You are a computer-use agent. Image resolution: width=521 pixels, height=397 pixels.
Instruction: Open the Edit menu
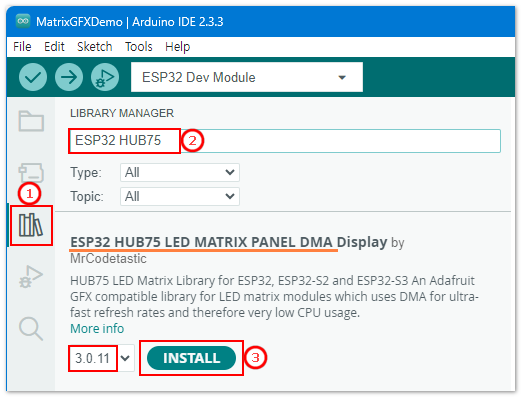(x=54, y=47)
